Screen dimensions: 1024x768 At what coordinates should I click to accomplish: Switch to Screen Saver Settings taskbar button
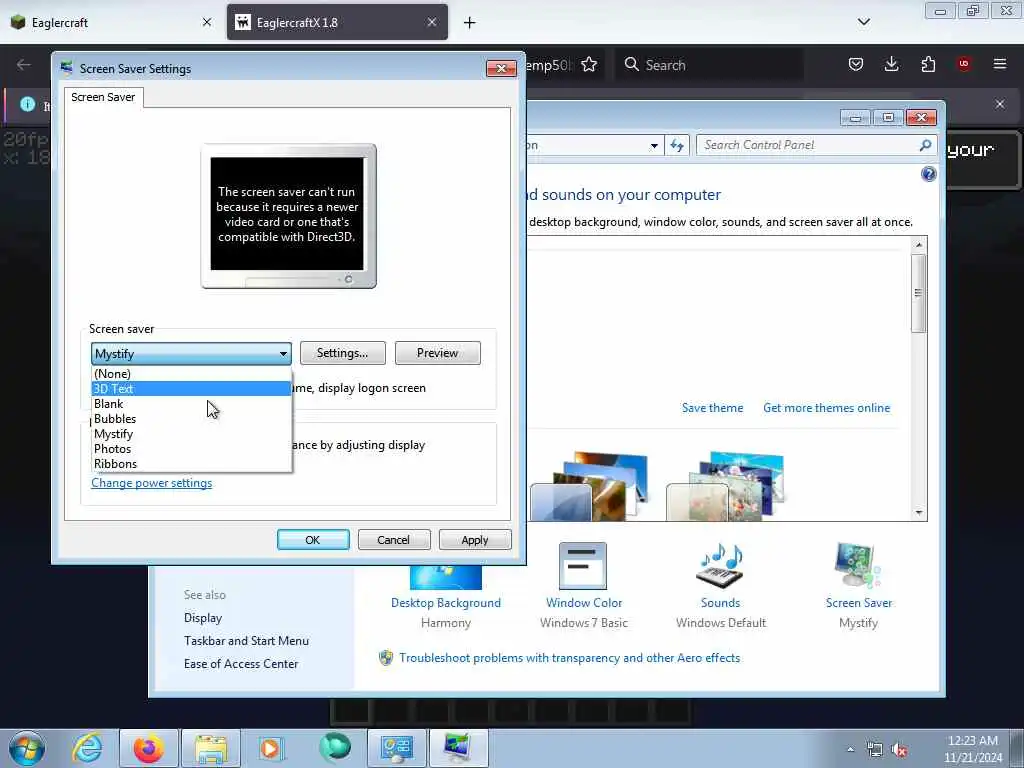(458, 748)
